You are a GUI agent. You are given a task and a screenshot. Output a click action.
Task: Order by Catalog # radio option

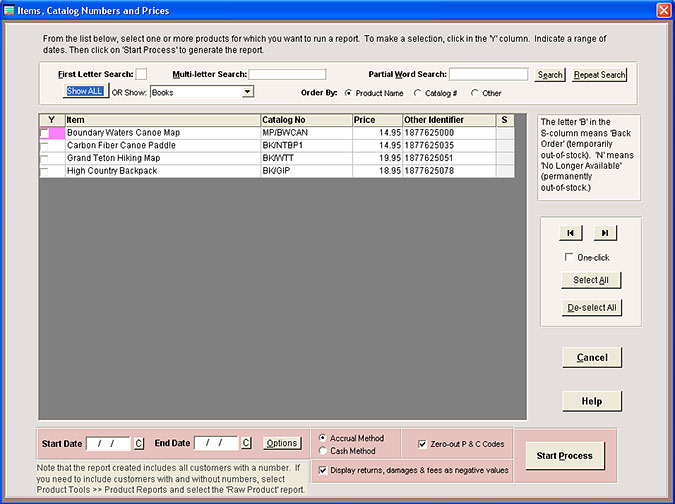418,93
